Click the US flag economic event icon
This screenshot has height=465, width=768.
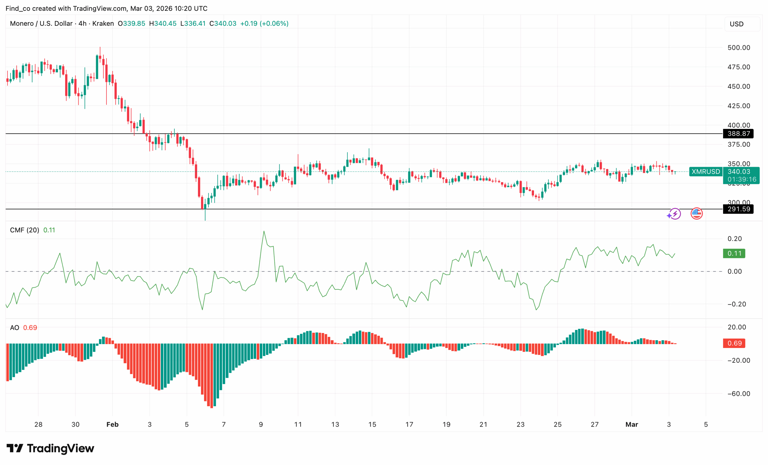coord(696,214)
